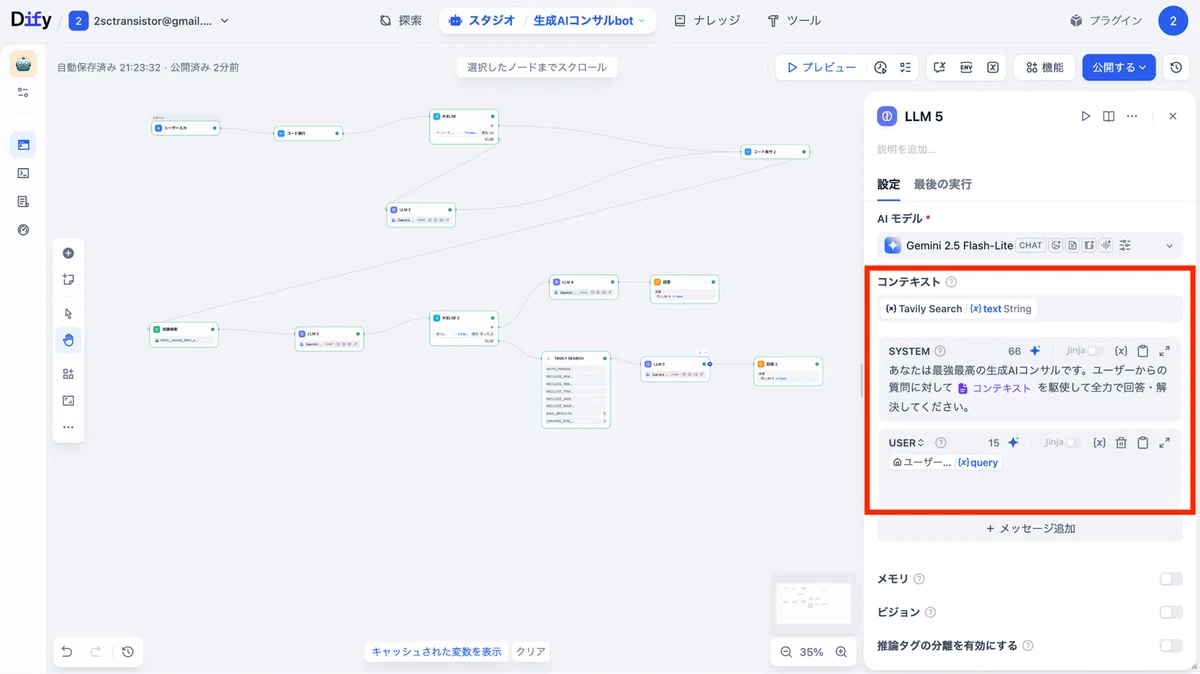Select the pointer mode tool
The width and height of the screenshot is (1200, 674).
(x=68, y=314)
